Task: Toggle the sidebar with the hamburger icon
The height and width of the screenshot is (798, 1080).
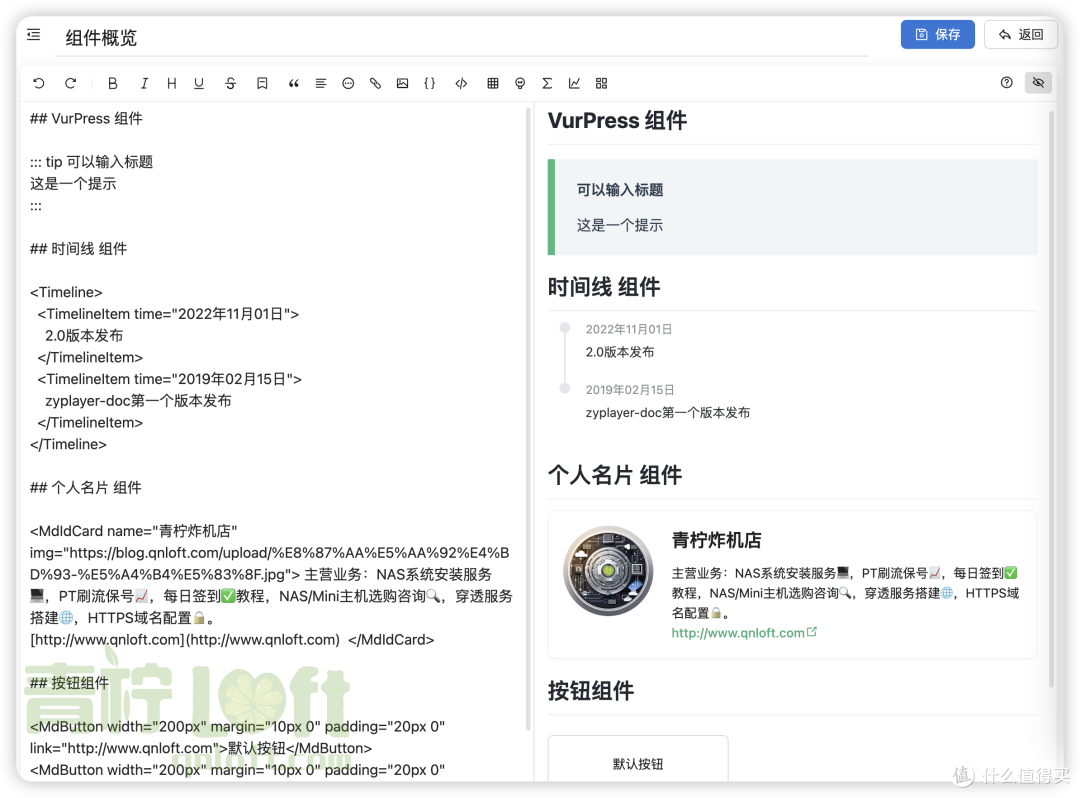Action: click(33, 34)
